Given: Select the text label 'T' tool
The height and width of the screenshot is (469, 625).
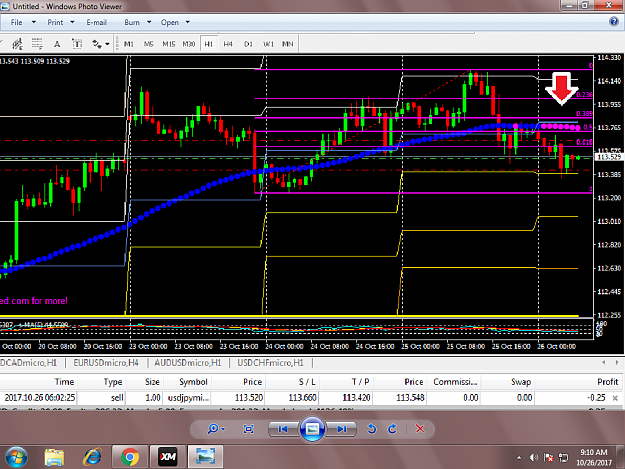Looking at the screenshot, I should click(x=77, y=44).
